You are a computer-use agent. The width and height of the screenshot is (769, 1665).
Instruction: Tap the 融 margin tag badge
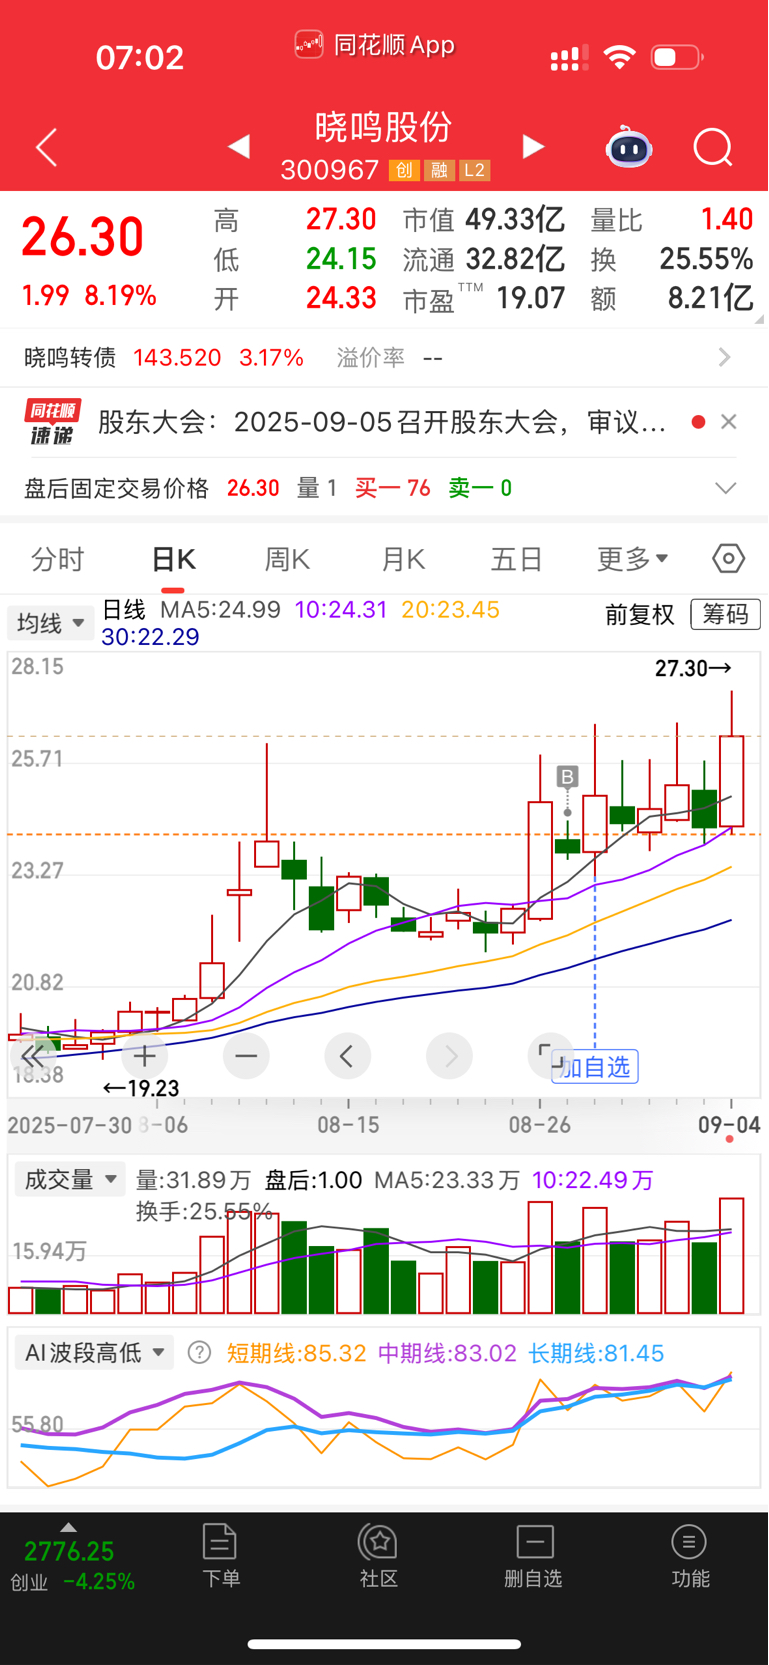(x=438, y=171)
